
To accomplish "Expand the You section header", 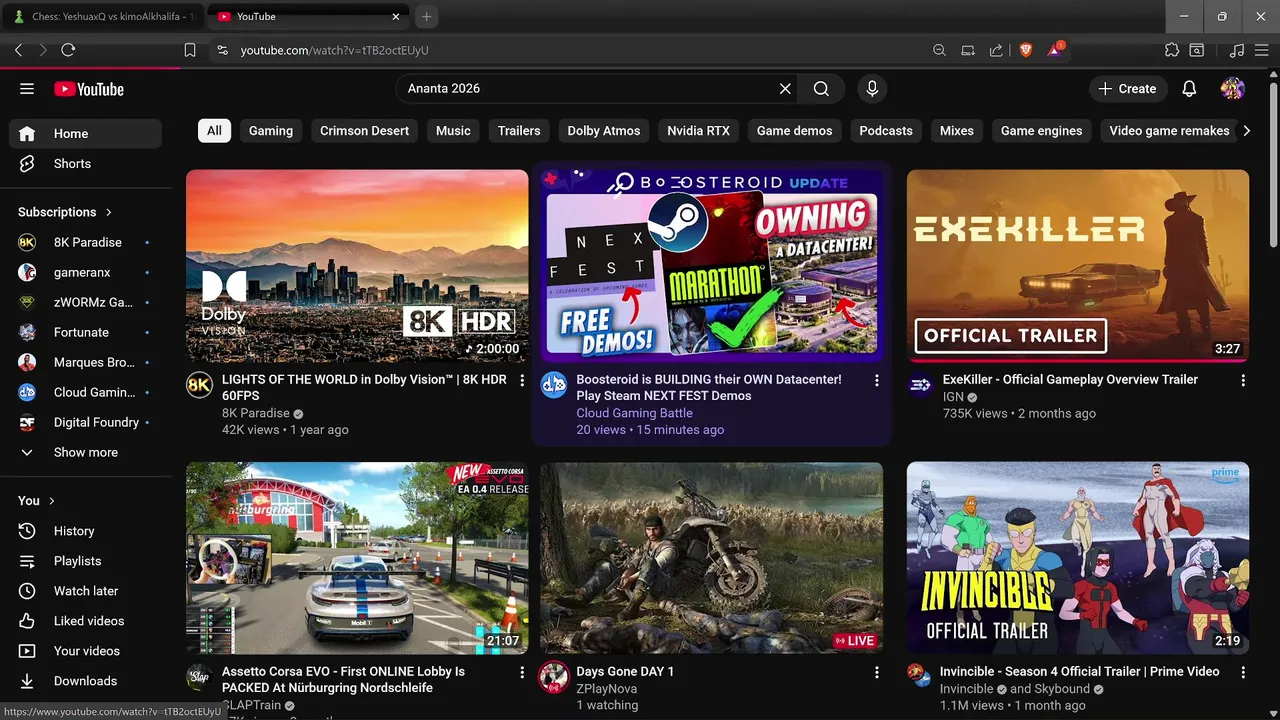I will (36, 501).
